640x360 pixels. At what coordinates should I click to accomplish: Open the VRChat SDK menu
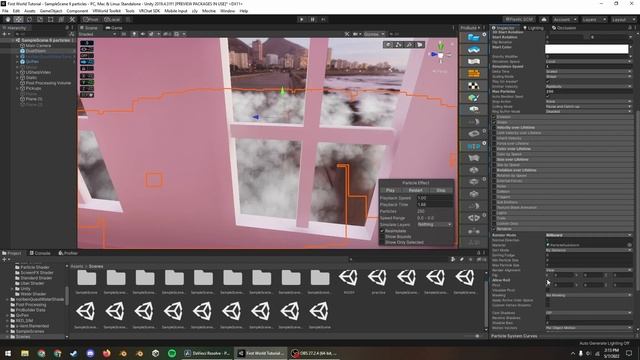click(149, 11)
